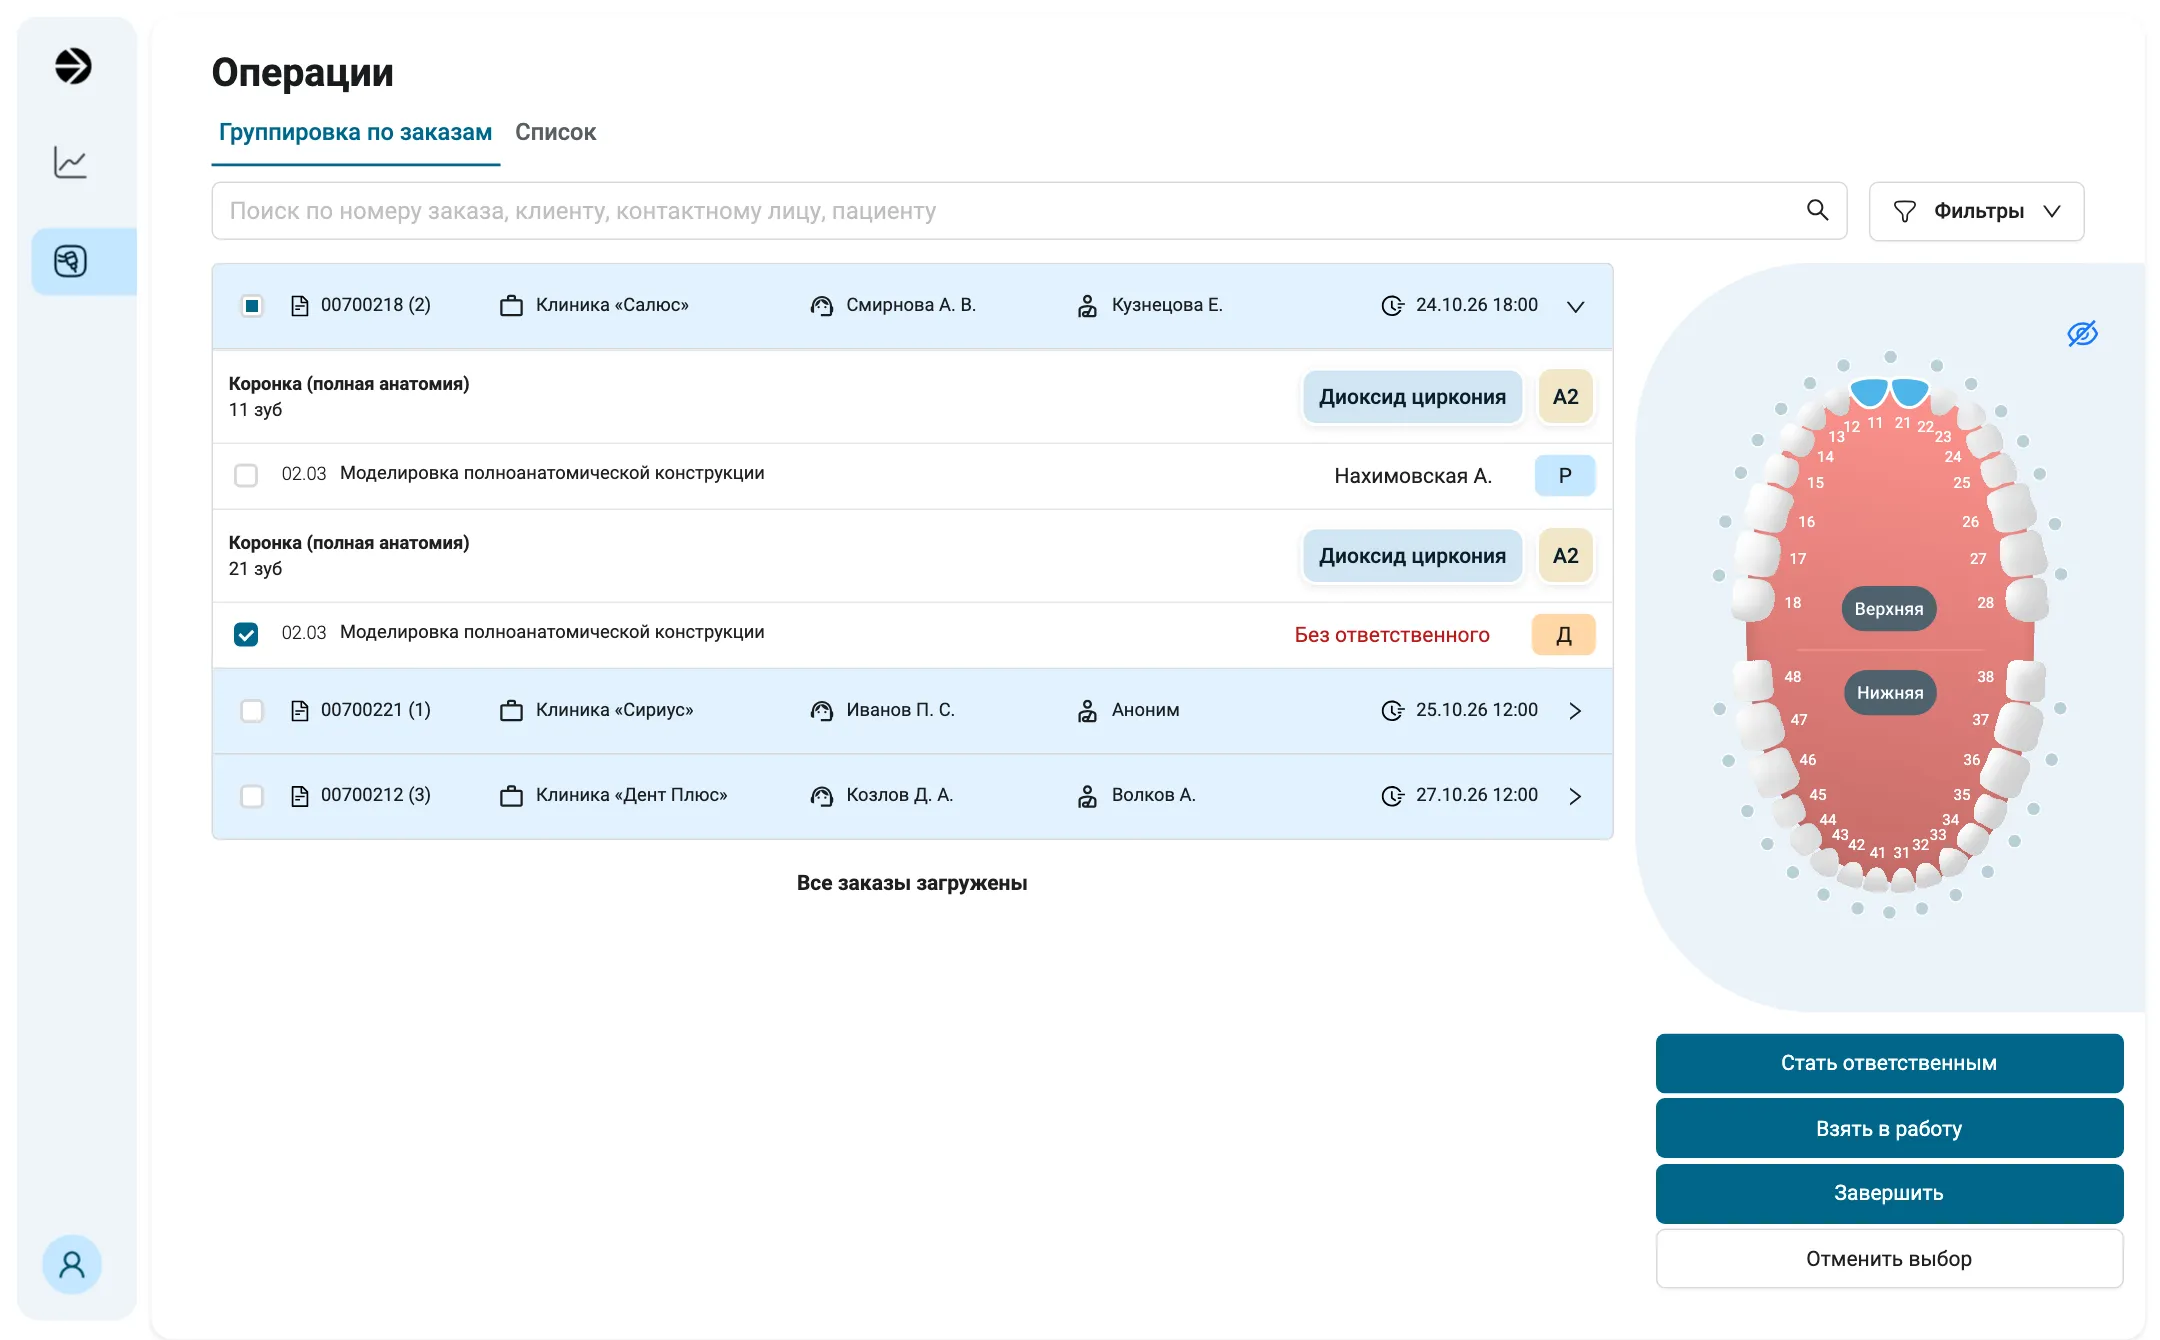Hide the teeth chart with the eye icon
This screenshot has height=1340, width=2160.
point(2082,333)
